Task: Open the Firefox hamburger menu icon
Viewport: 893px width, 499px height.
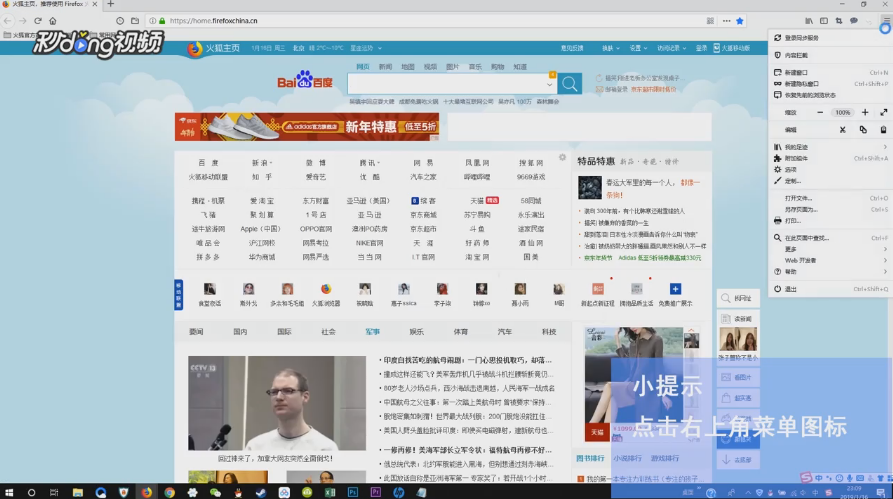Action: (886, 21)
